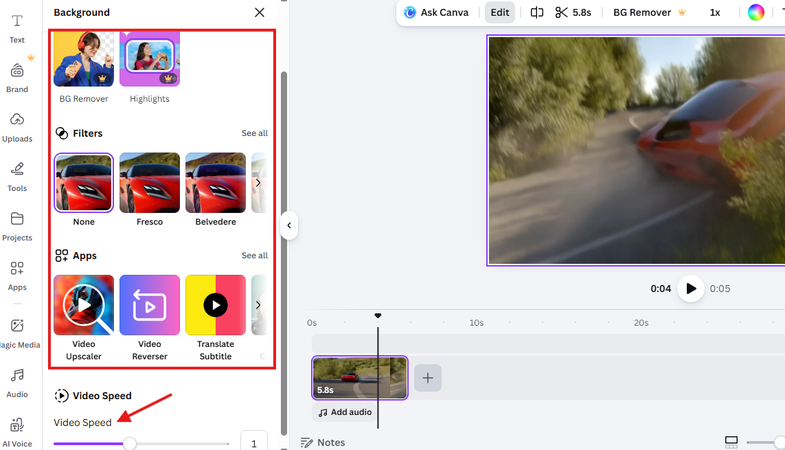Play the video preview
This screenshot has height=450, width=785.
click(x=691, y=289)
